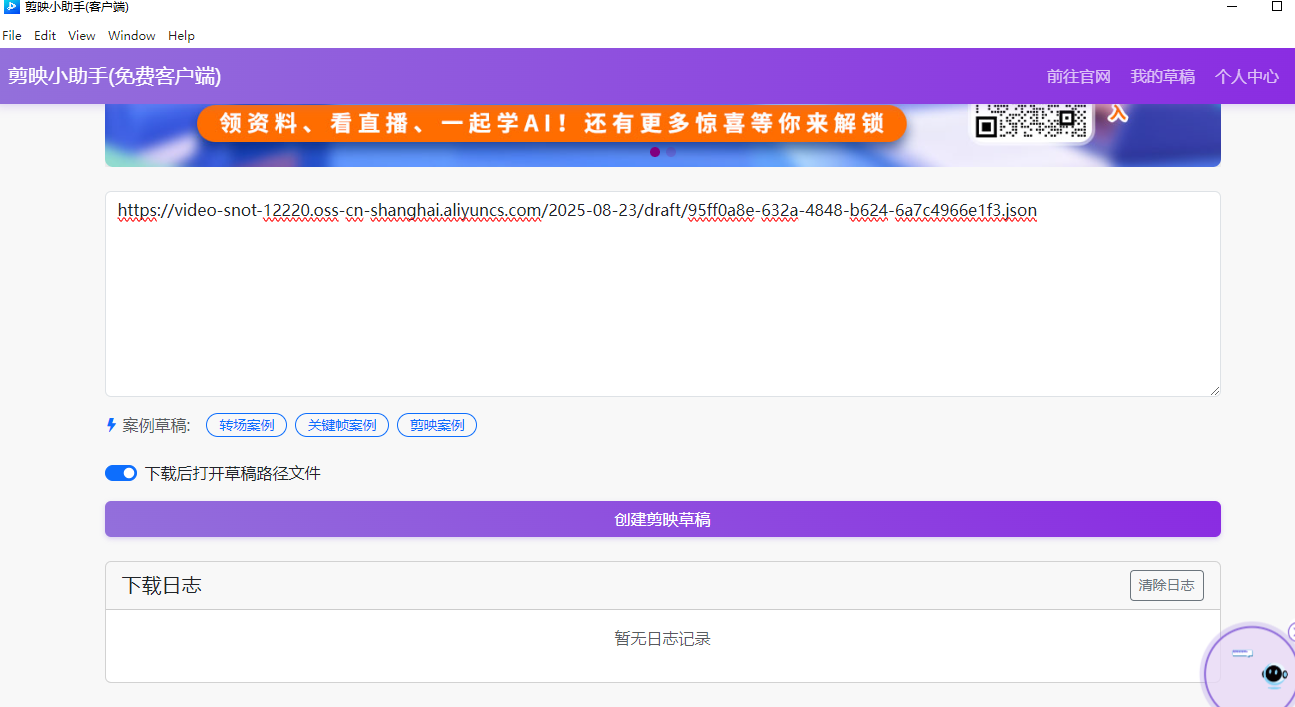The width and height of the screenshot is (1295, 707).
Task: Click into the draft URL text area
Action: (x=663, y=294)
